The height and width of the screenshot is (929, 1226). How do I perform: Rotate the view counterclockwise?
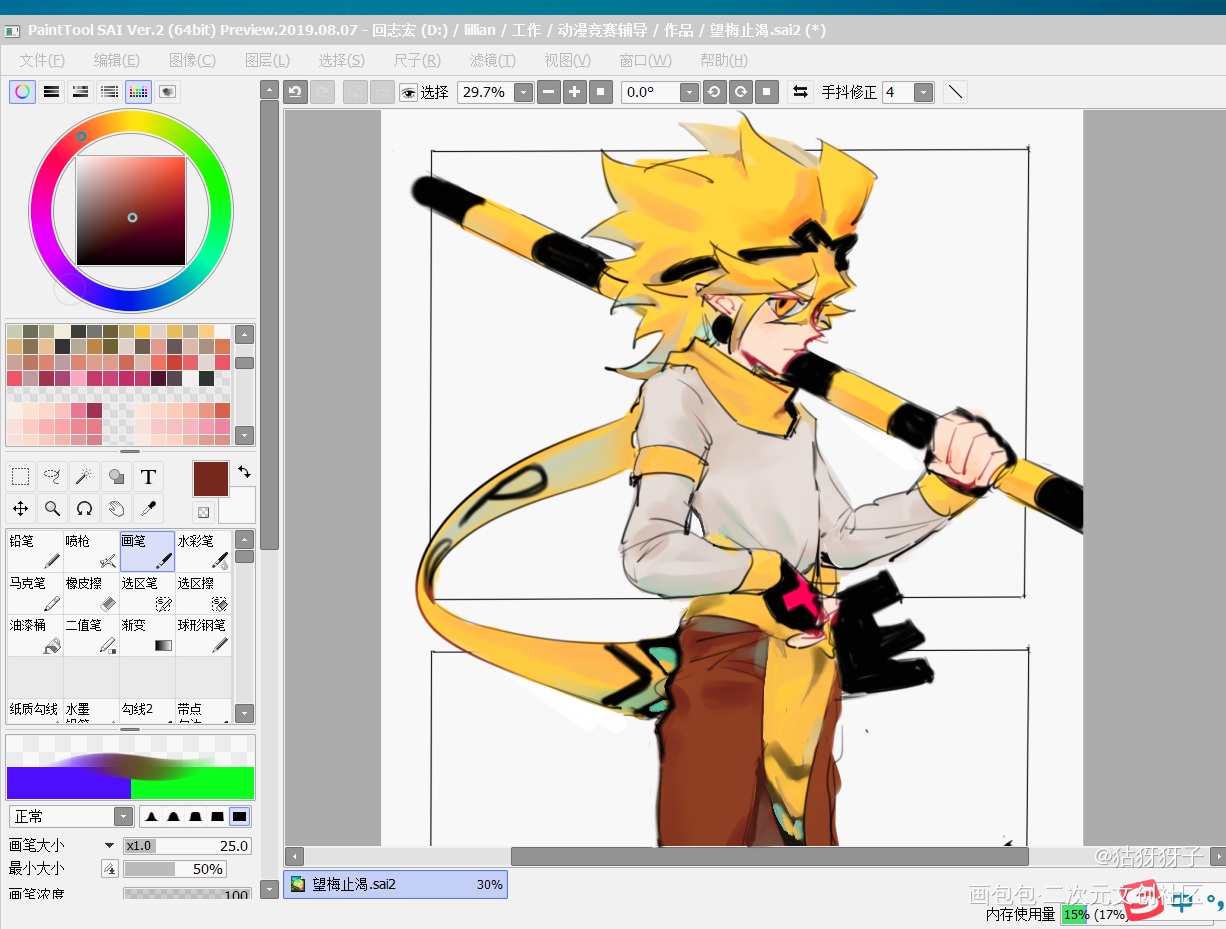pyautogui.click(x=714, y=92)
